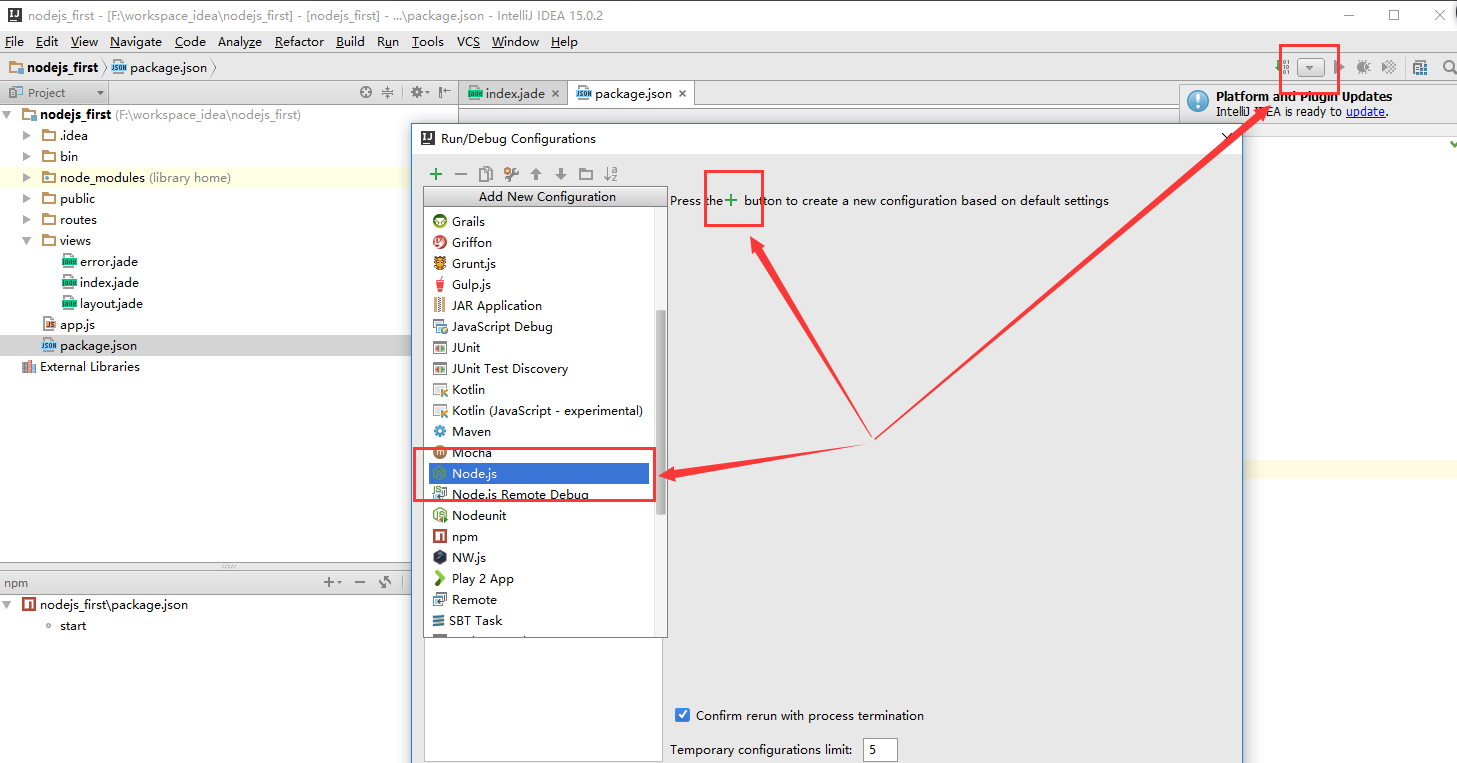Click package.json in the breadcrumb bar
This screenshot has width=1457, height=763.
(x=160, y=67)
